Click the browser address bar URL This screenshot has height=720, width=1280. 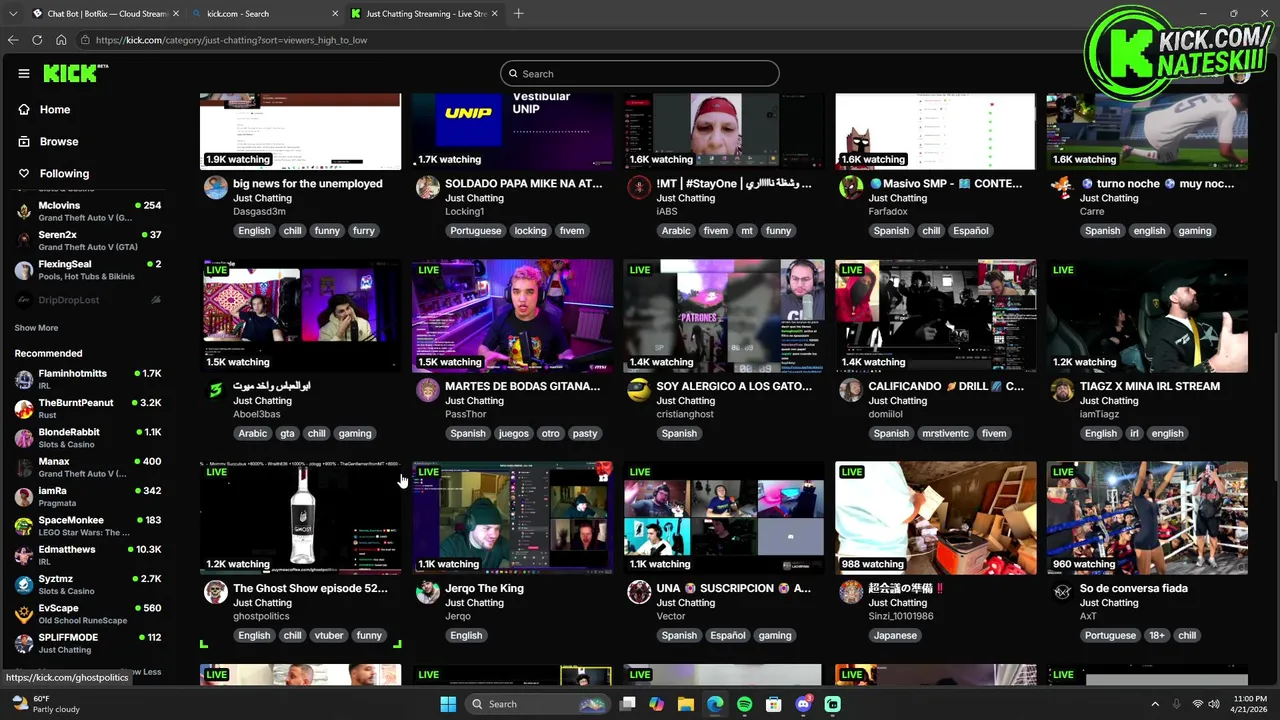(x=232, y=40)
